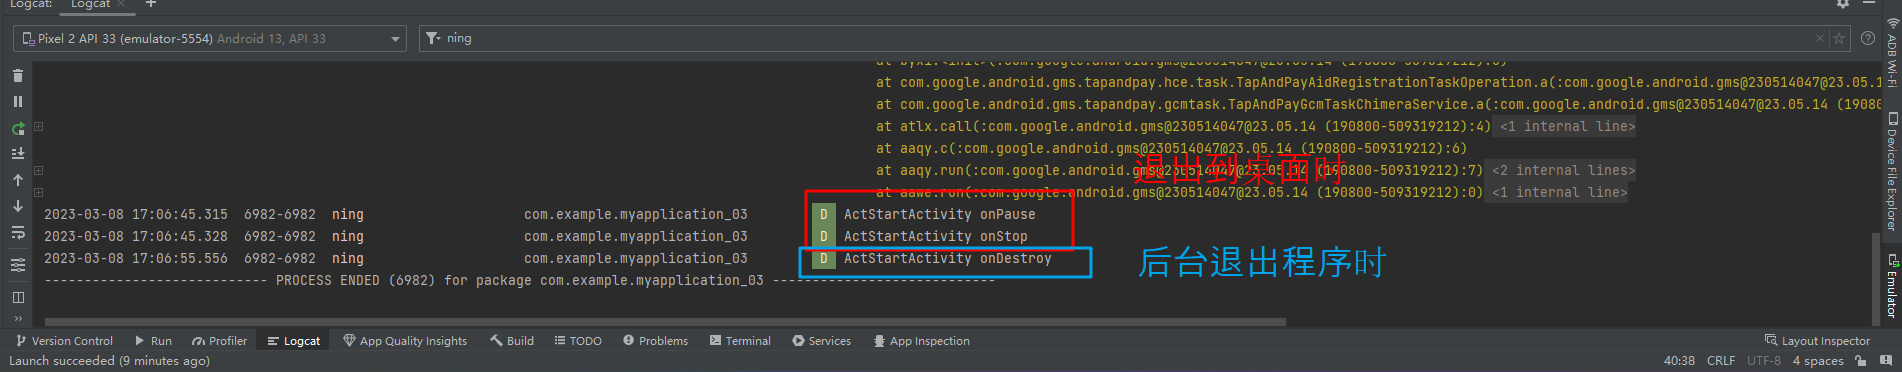Open the Emulator side panel

(1892, 286)
